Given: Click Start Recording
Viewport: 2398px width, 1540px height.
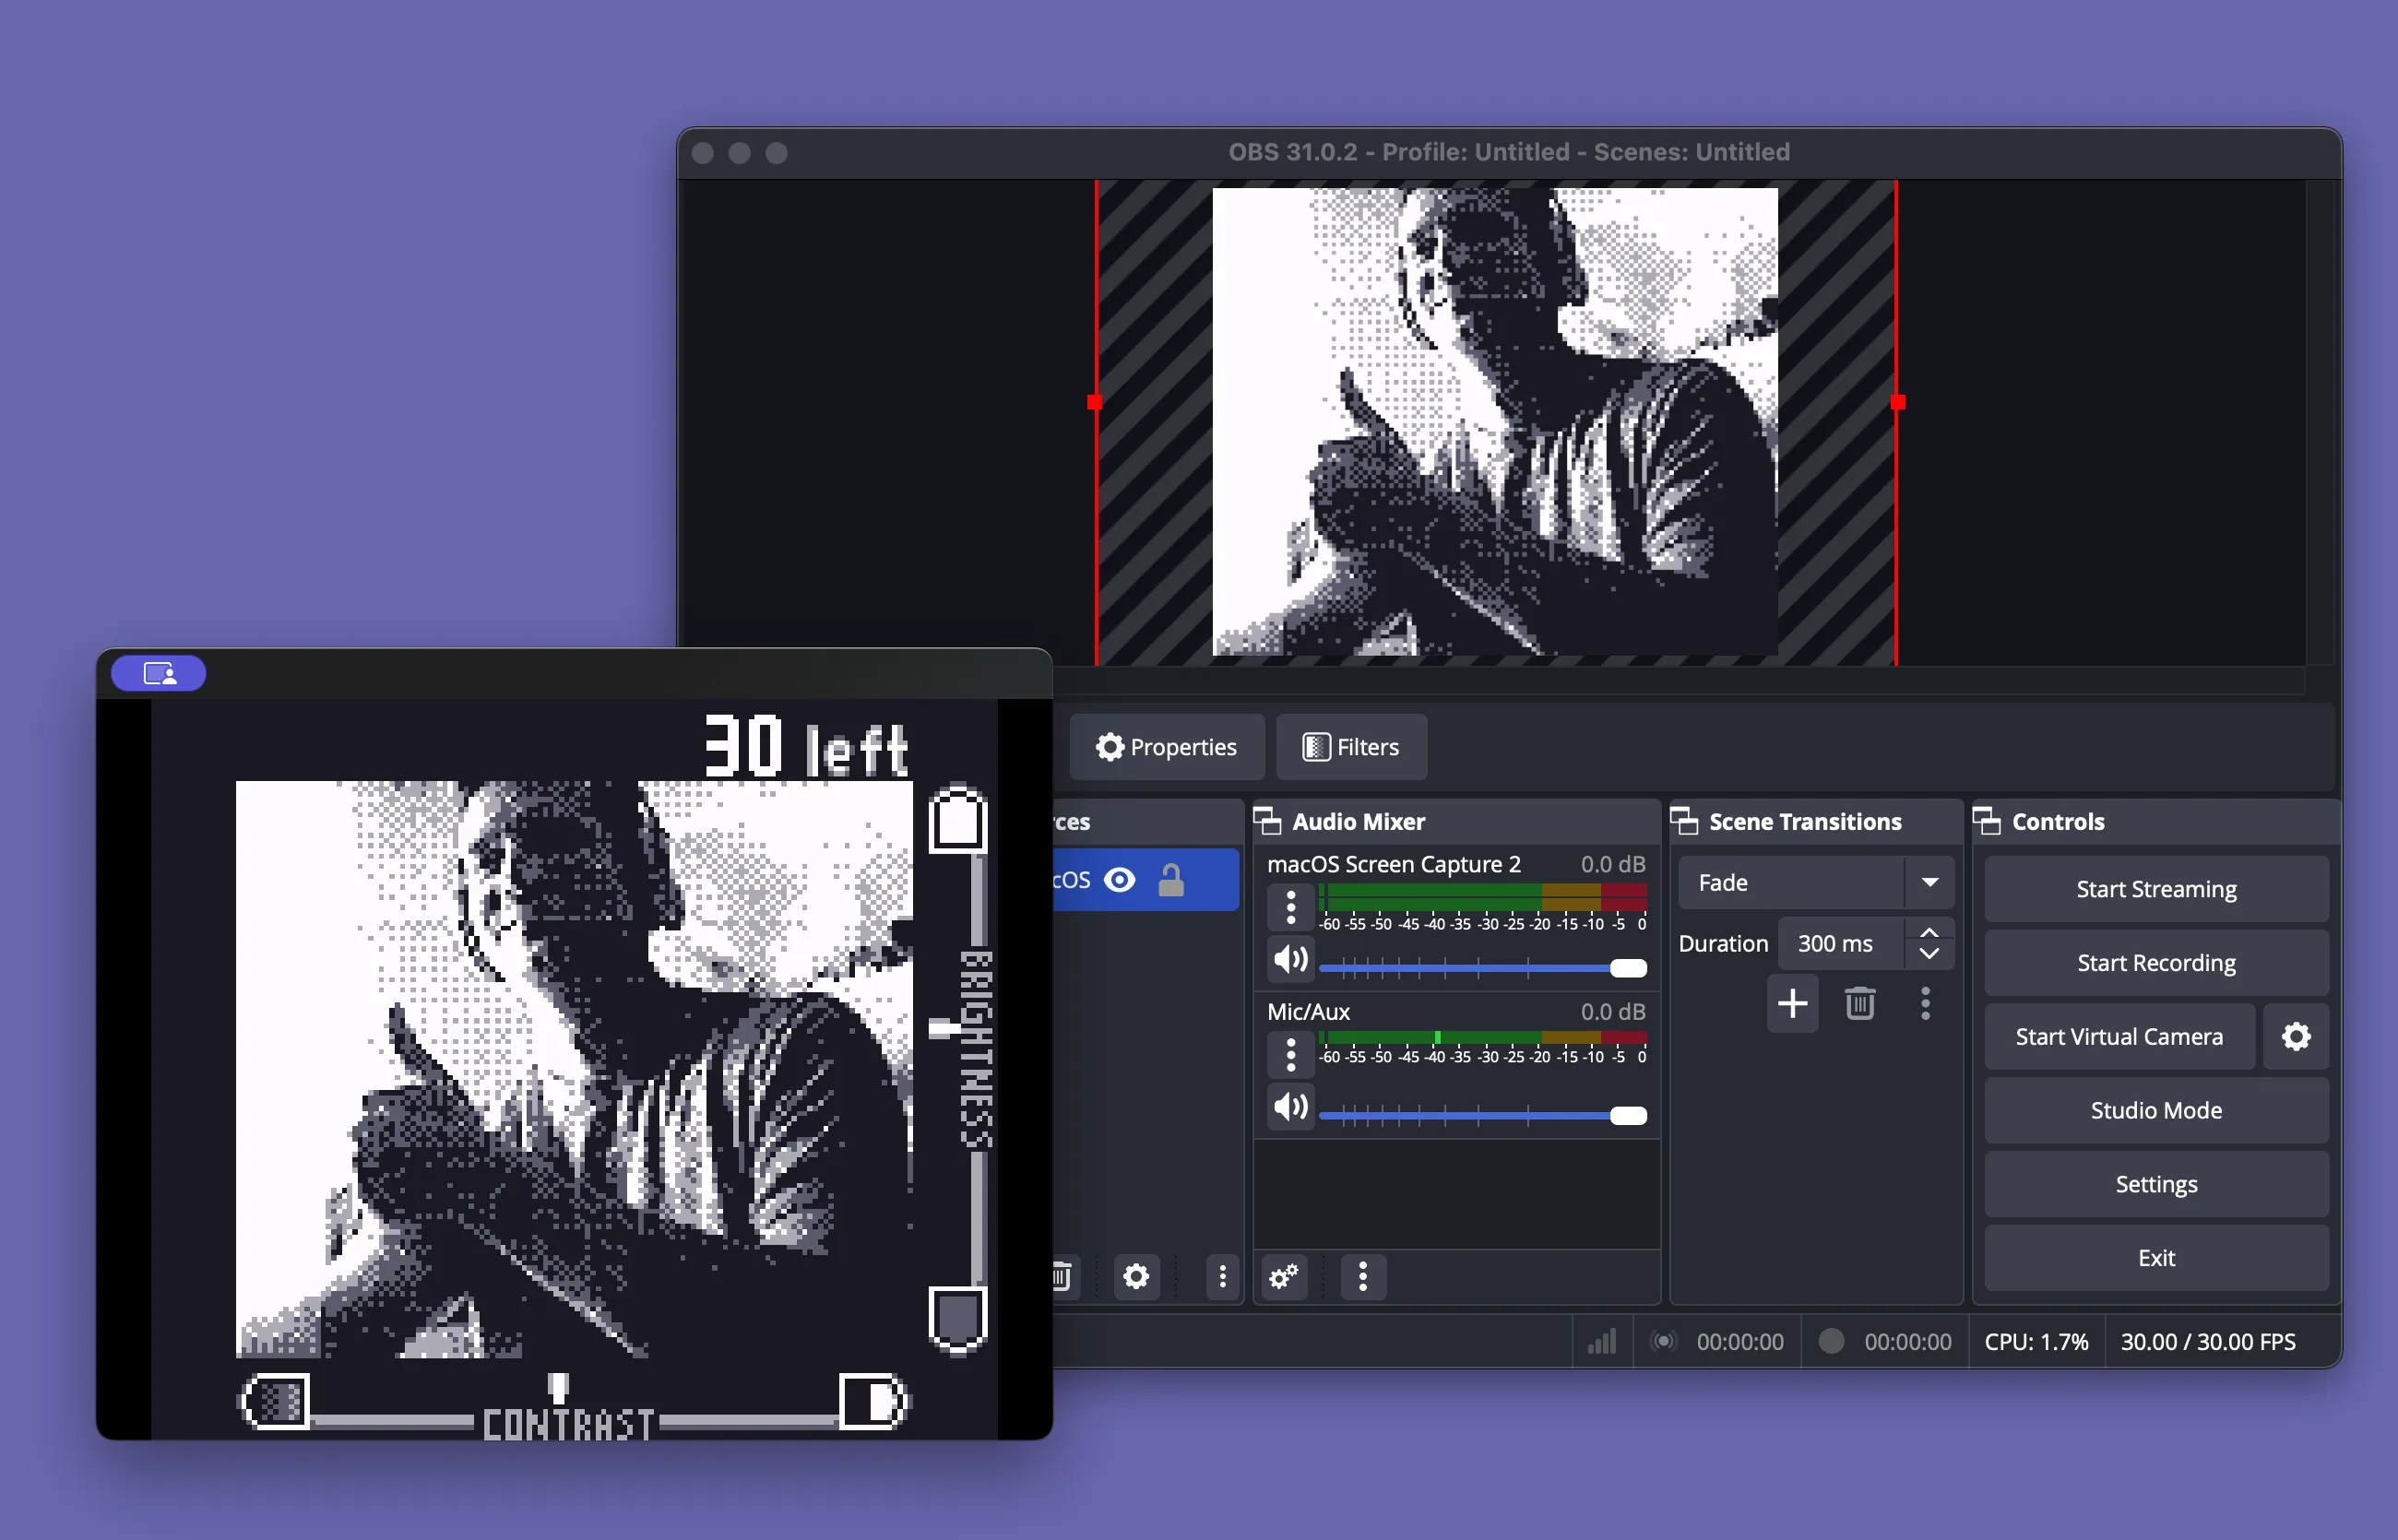Looking at the screenshot, I should [2156, 963].
